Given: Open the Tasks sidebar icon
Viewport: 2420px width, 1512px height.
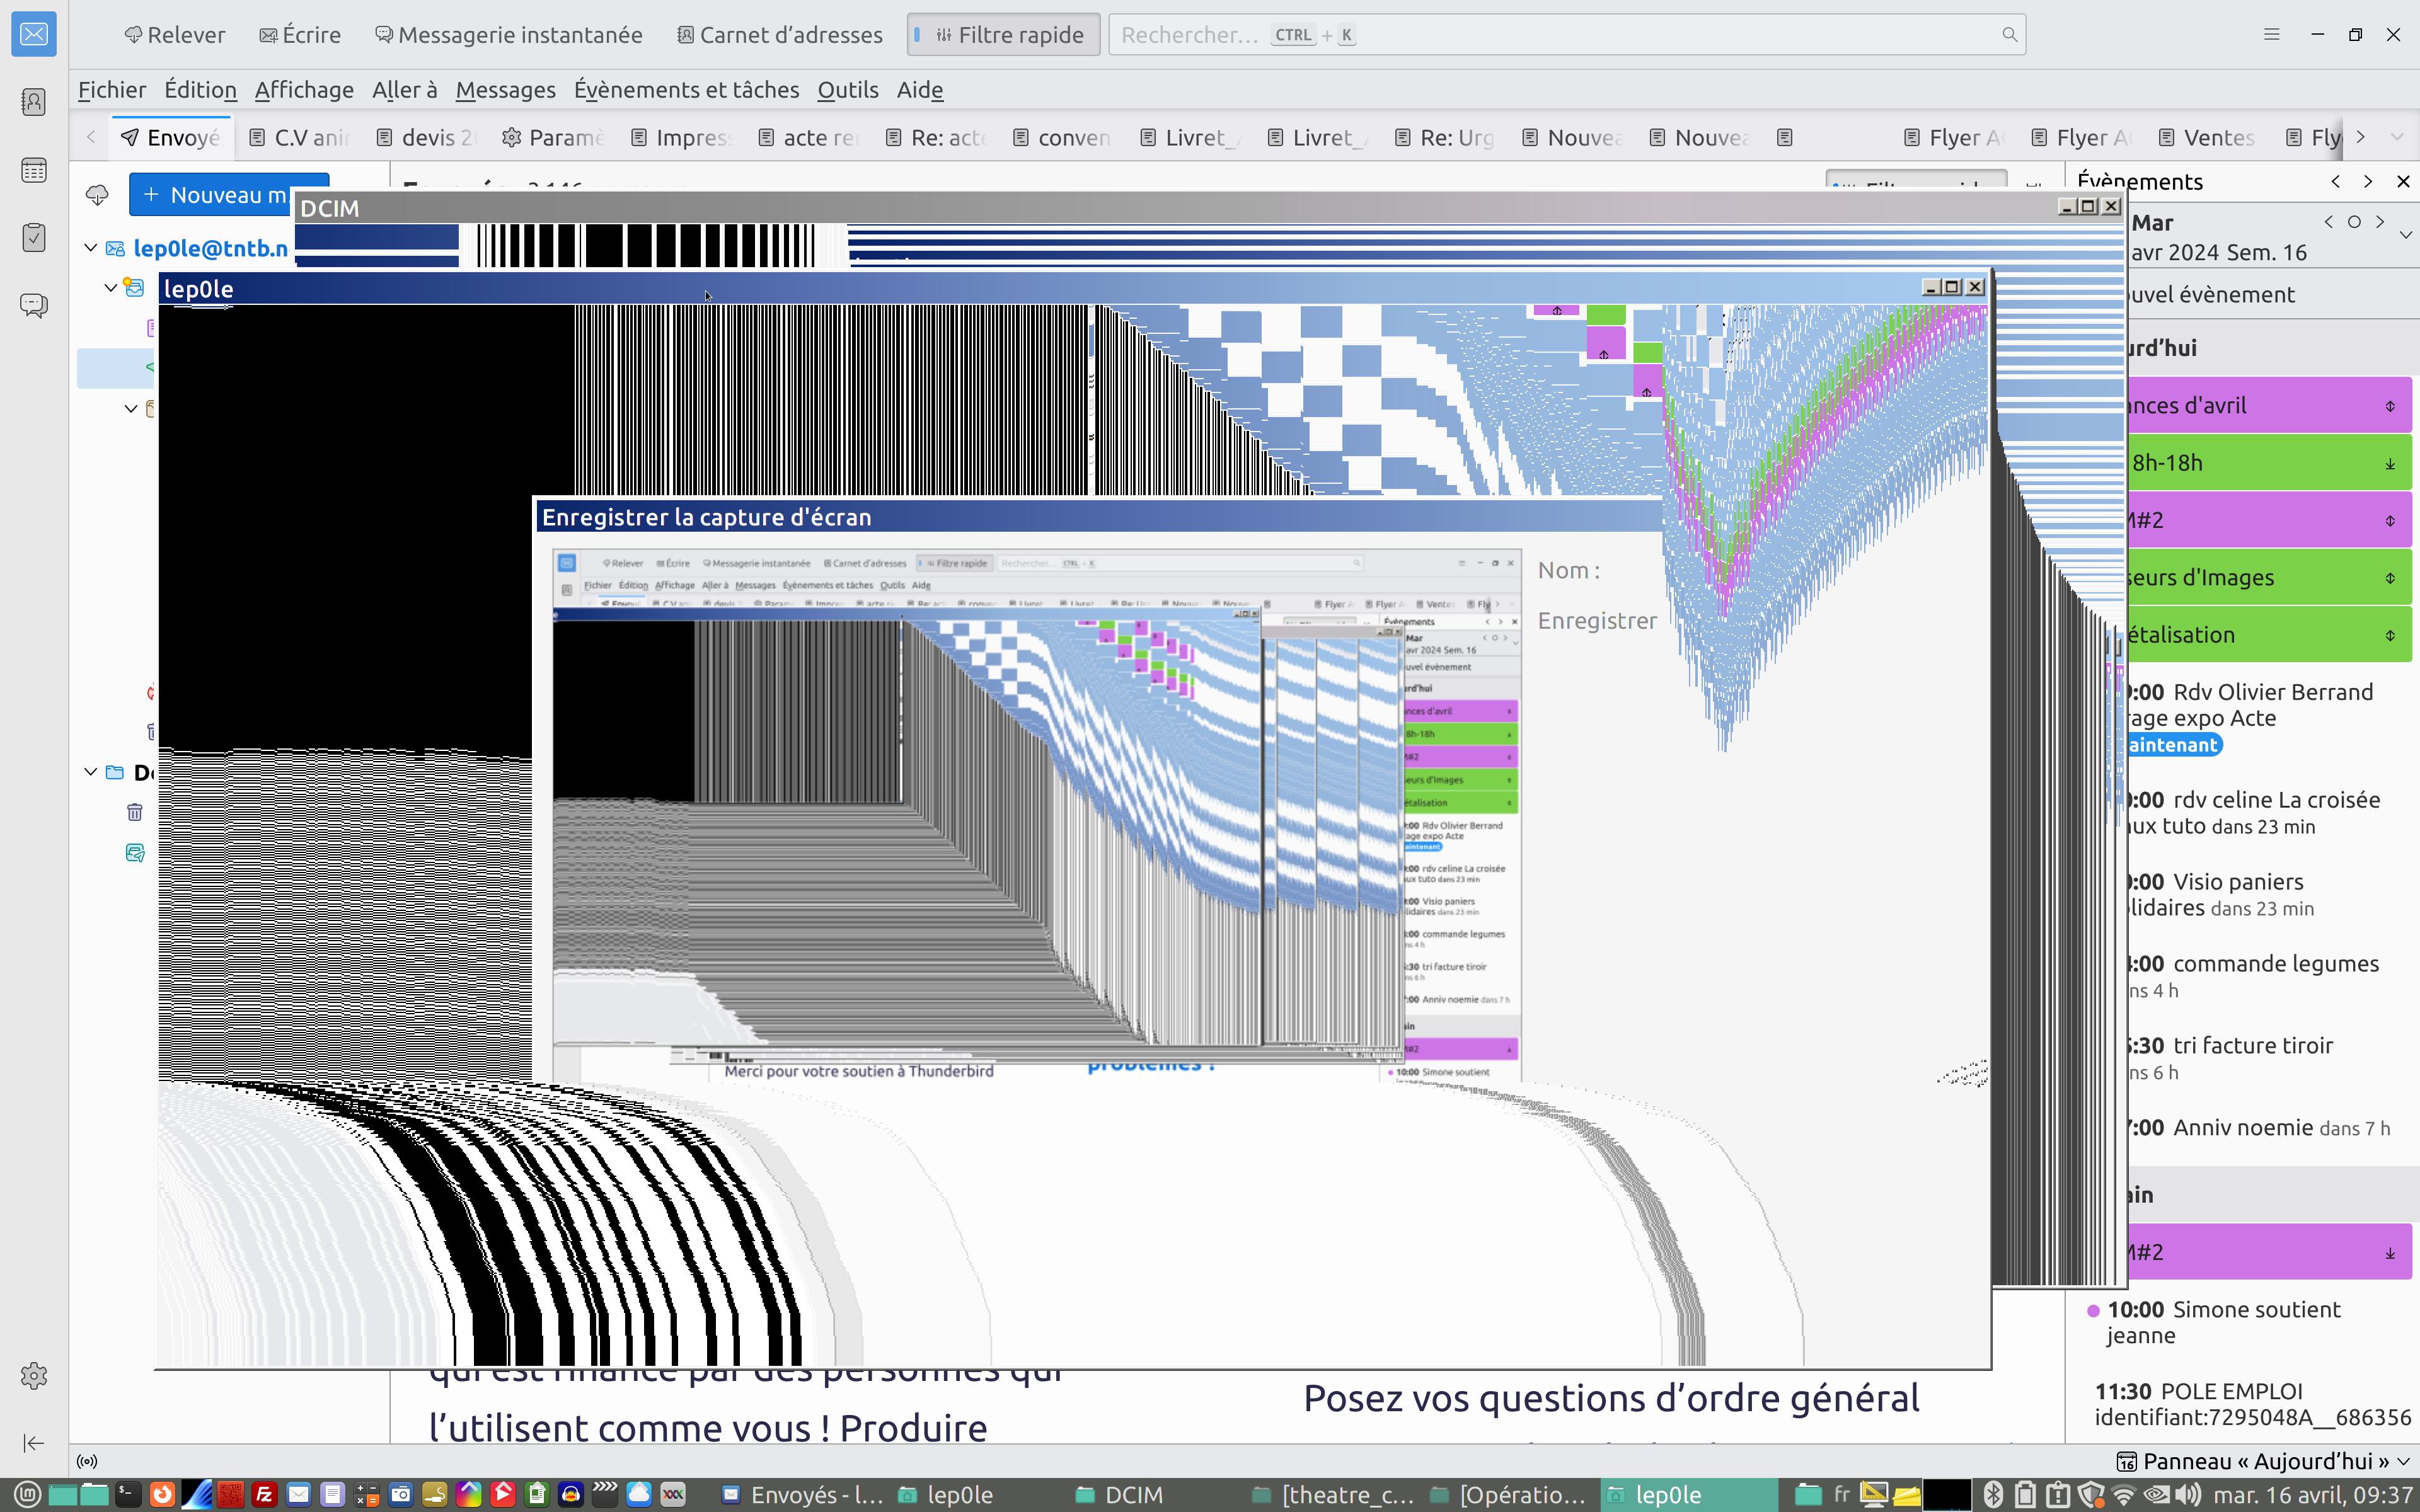Looking at the screenshot, I should coord(34,237).
